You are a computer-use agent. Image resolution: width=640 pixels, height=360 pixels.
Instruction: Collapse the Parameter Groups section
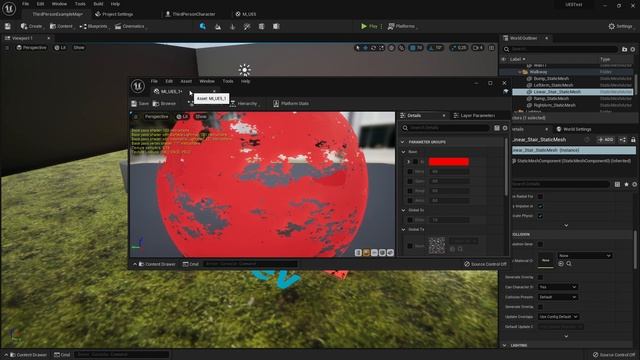403,142
